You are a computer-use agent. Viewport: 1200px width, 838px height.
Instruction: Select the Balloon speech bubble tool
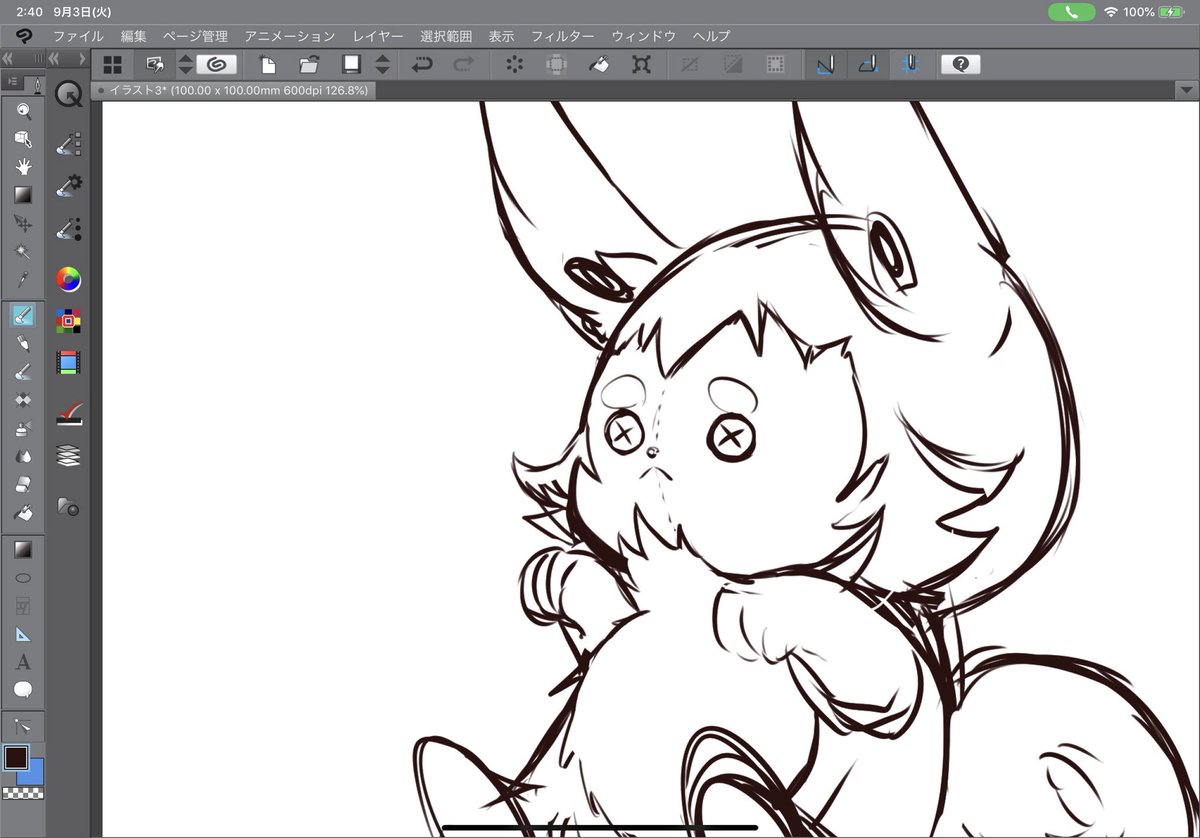click(x=22, y=689)
